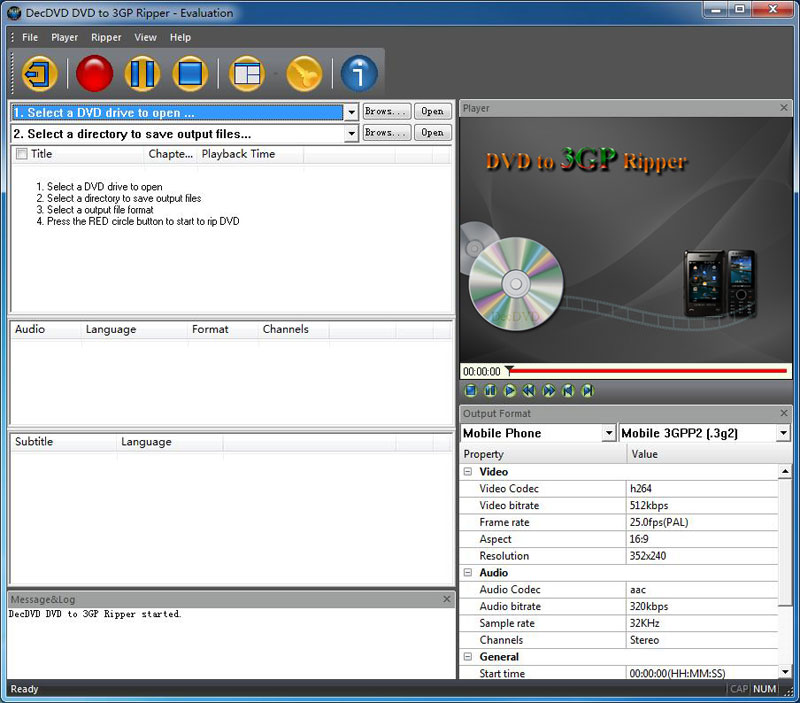
Task: Open the output directory dropdown
Action: click(351, 134)
